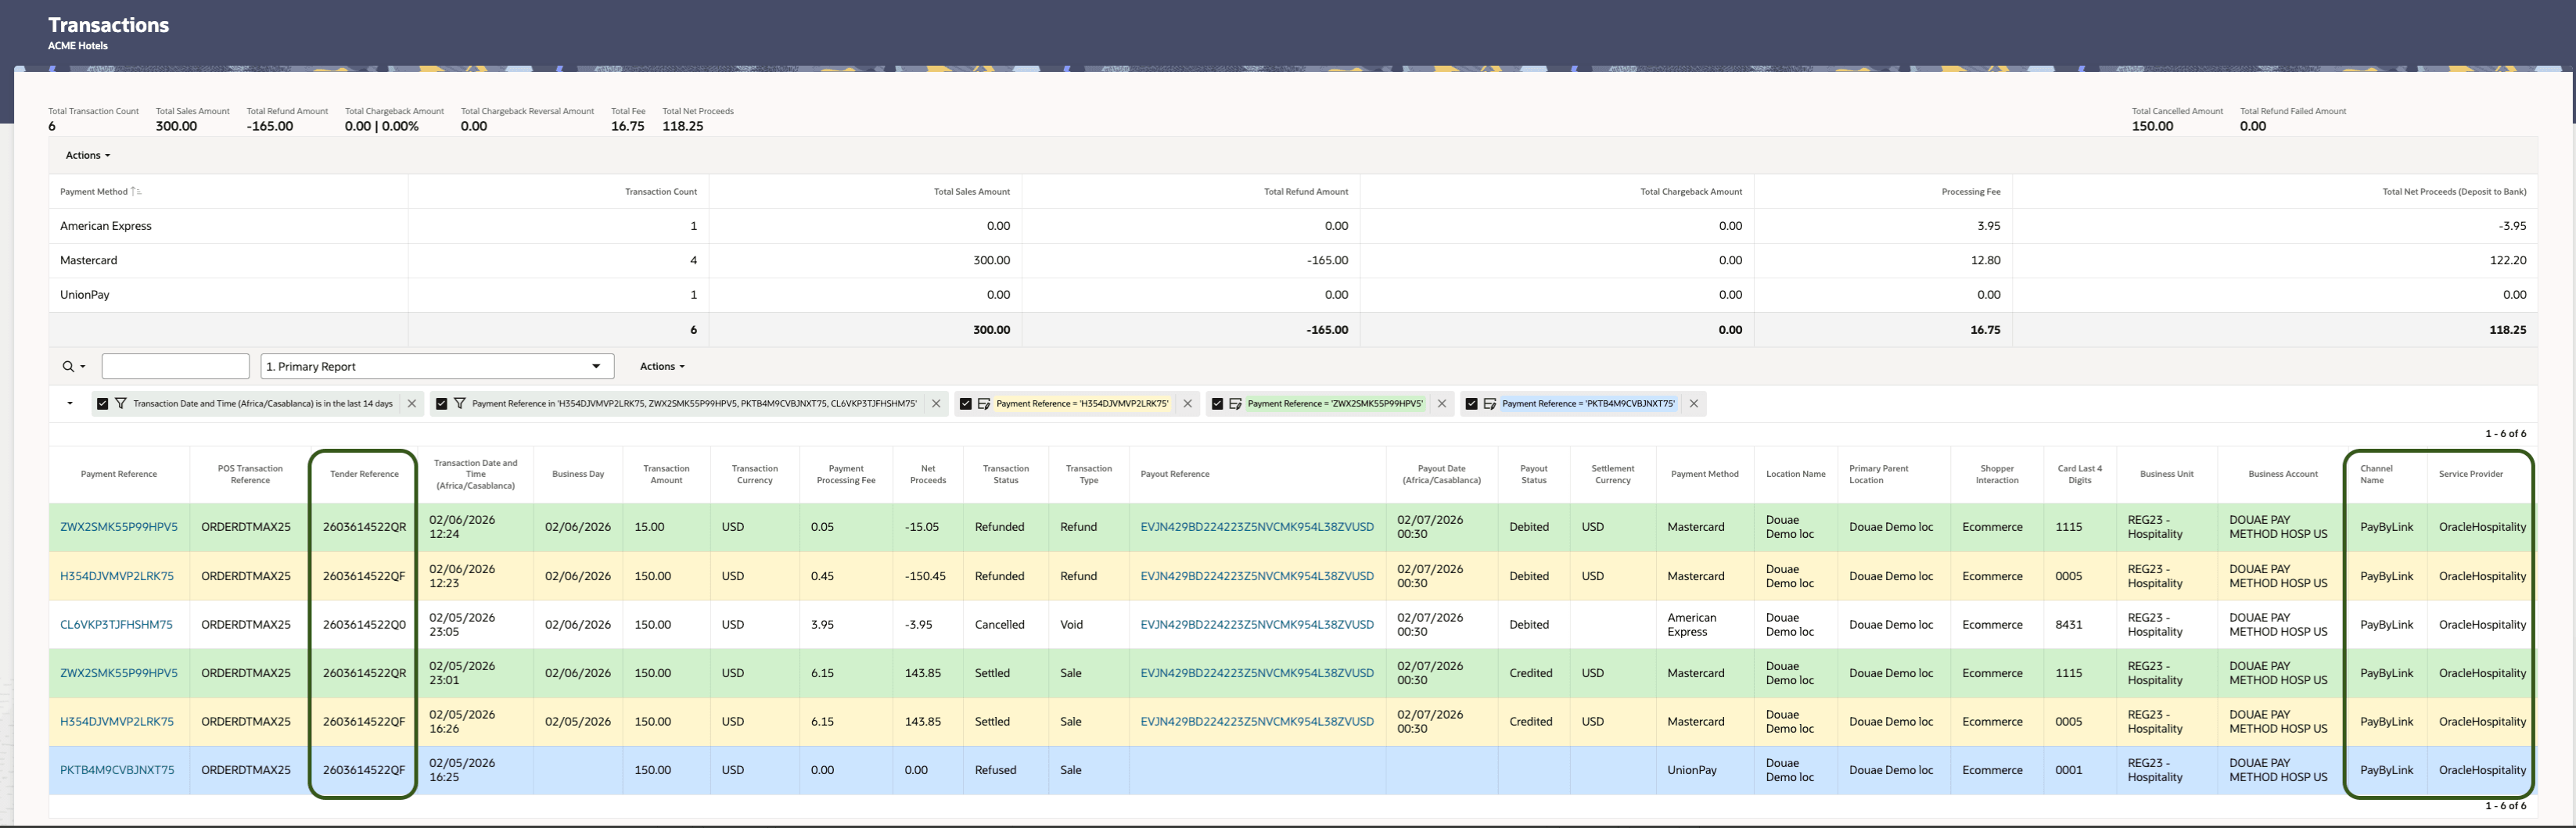Click the Tender Reference column header
The image size is (2576, 828).
click(x=364, y=474)
